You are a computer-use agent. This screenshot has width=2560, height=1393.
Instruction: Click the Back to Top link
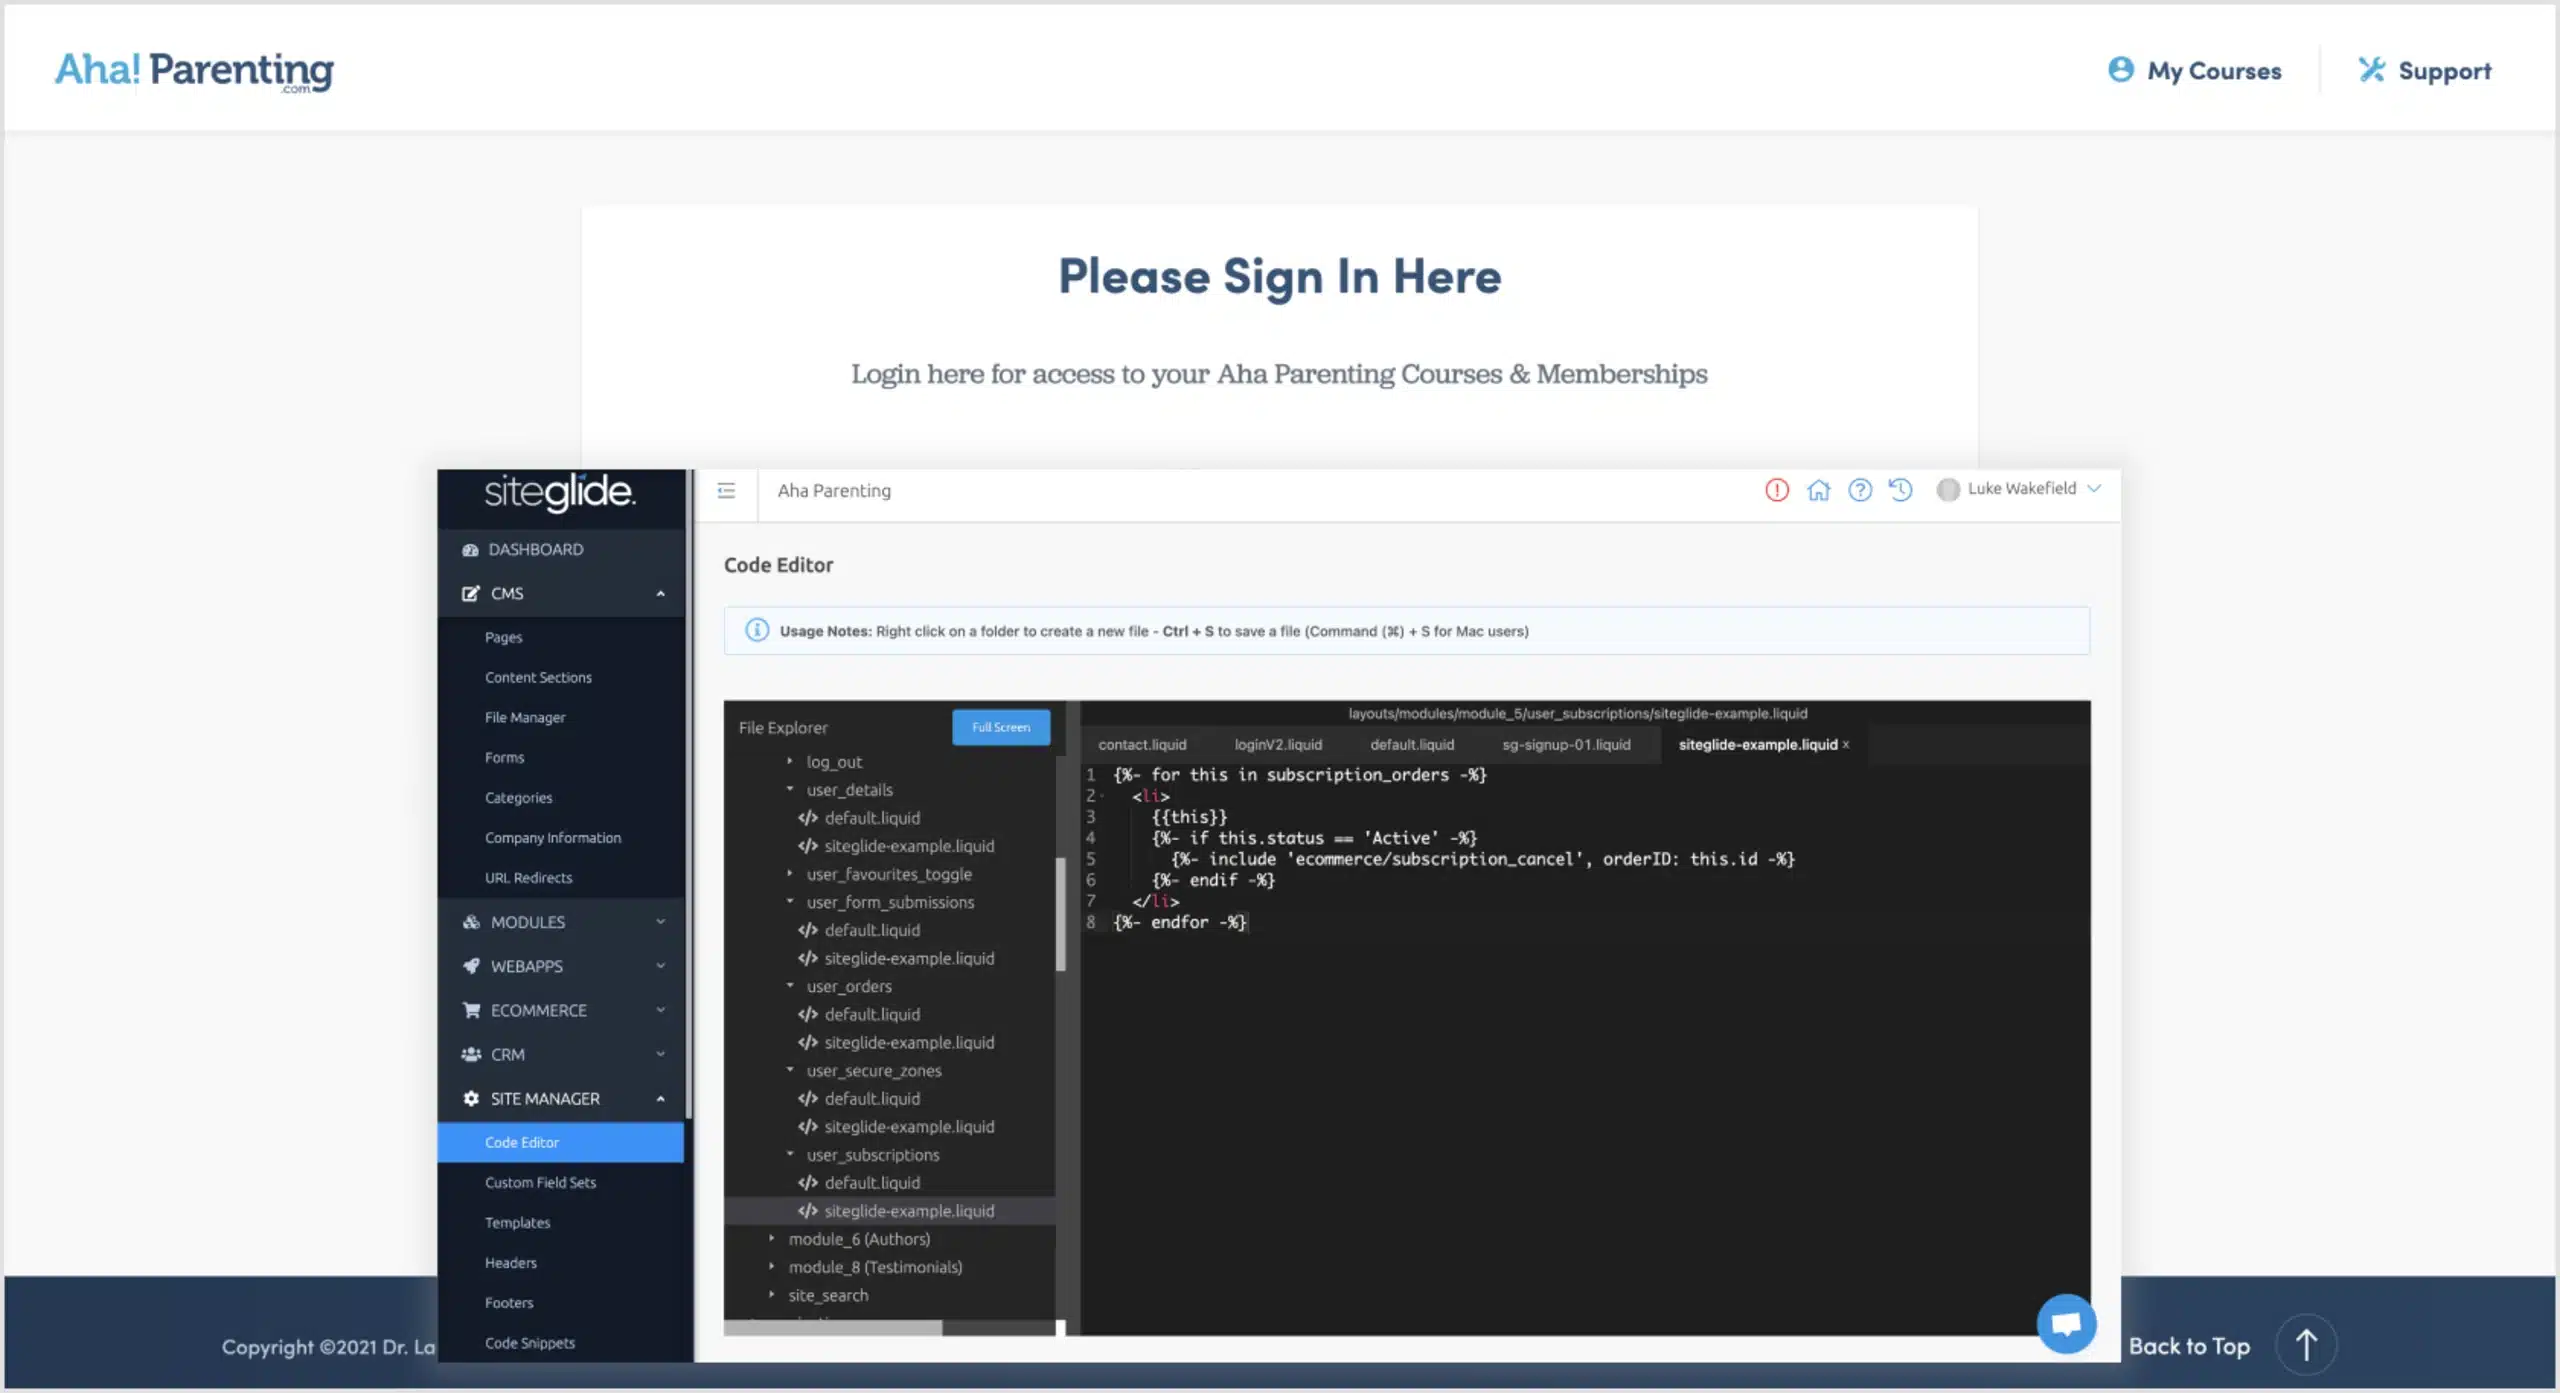(2190, 1346)
